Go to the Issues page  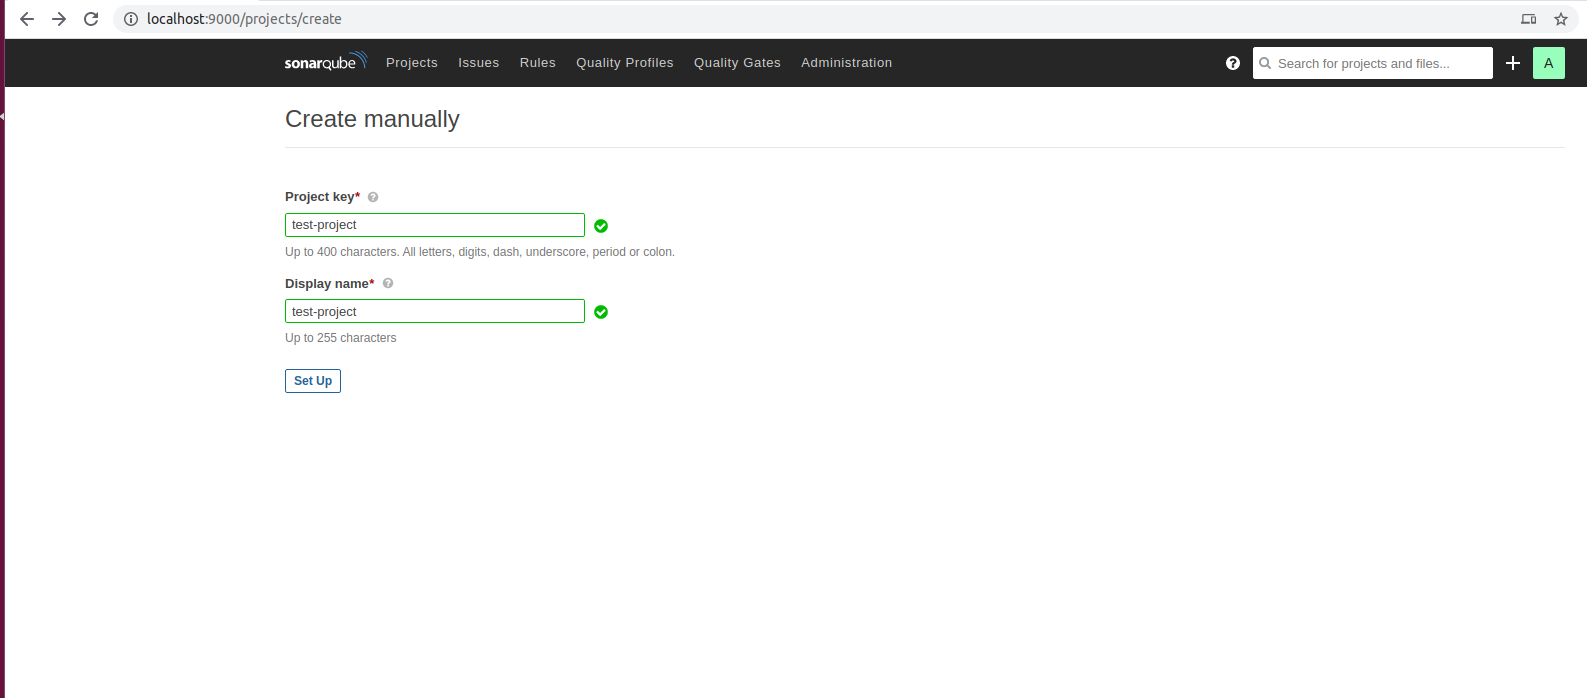478,62
